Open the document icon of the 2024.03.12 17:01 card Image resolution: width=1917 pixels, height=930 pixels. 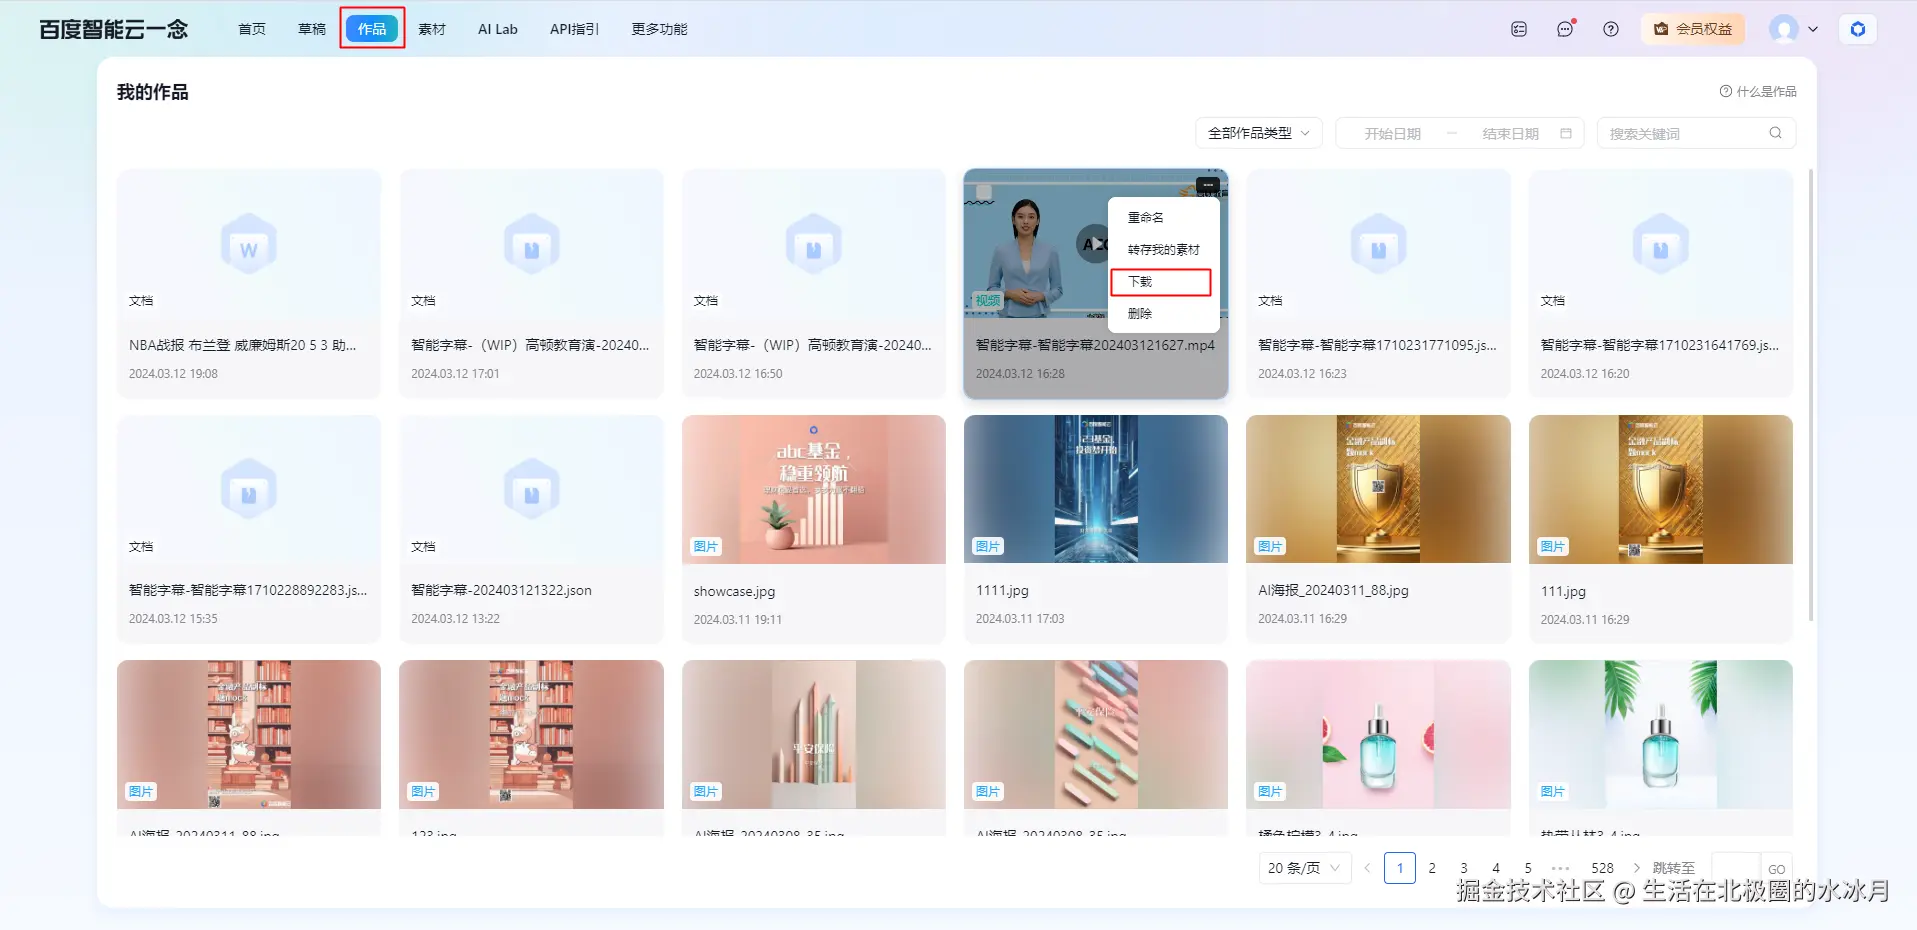coord(531,245)
